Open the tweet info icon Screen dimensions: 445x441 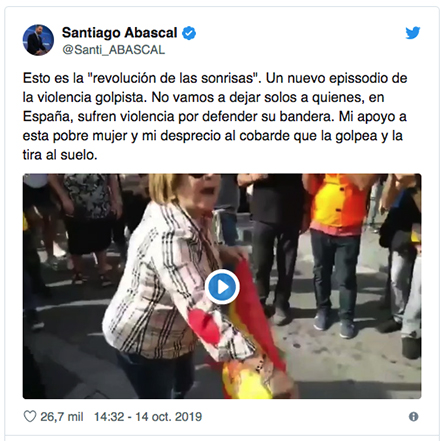click(x=413, y=416)
